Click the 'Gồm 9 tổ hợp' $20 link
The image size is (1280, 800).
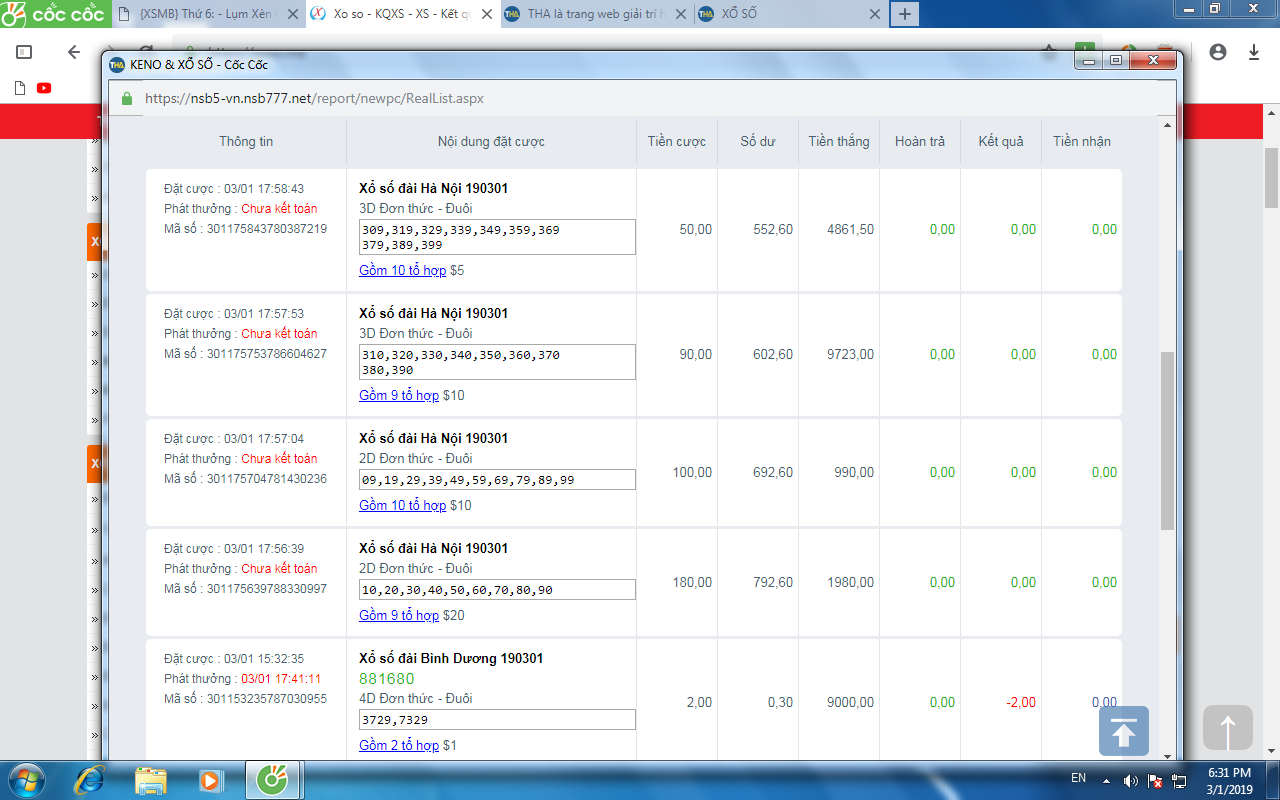pyautogui.click(x=398, y=615)
